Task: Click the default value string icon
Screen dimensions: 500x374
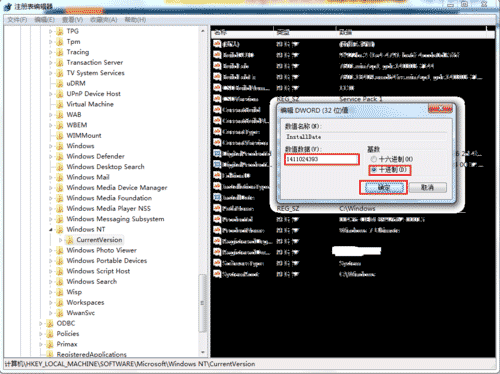Action: pos(217,44)
